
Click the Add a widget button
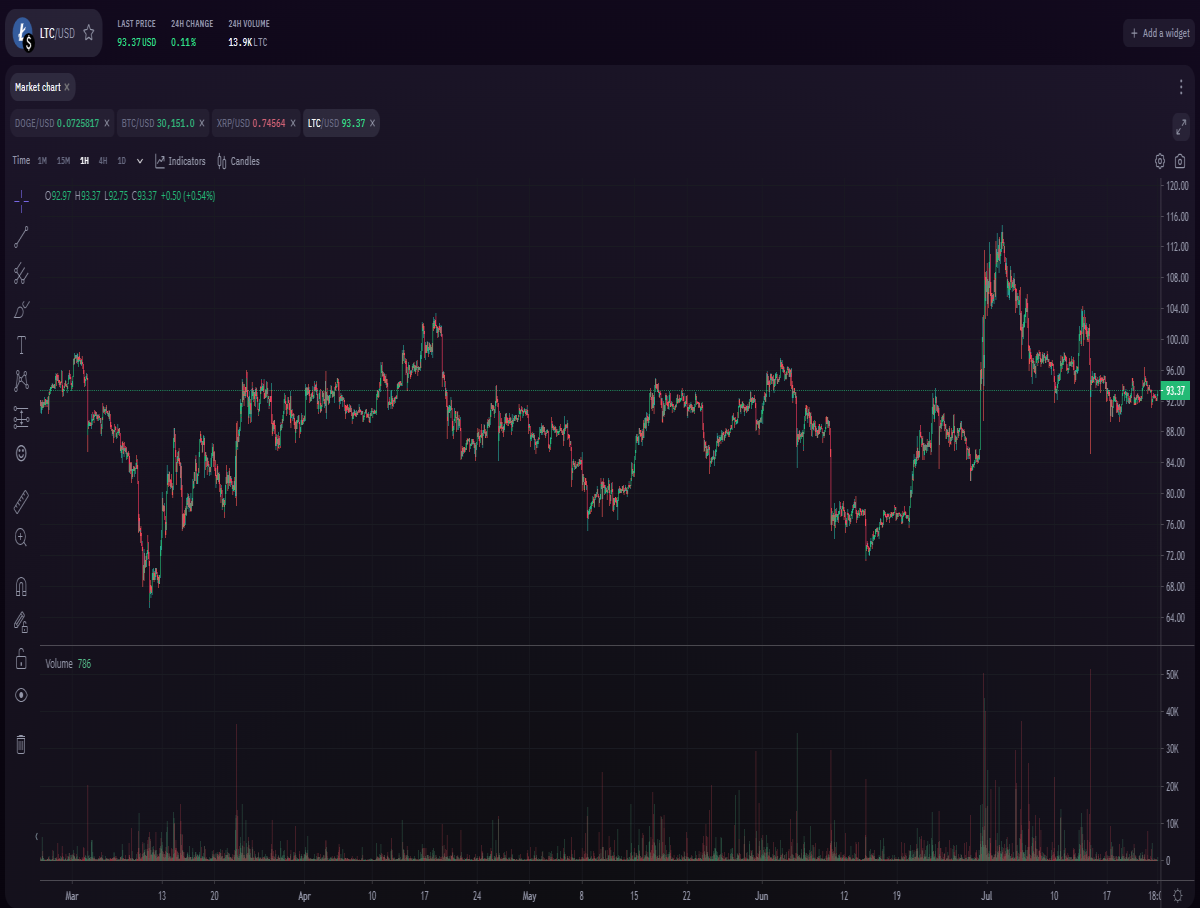point(1159,33)
